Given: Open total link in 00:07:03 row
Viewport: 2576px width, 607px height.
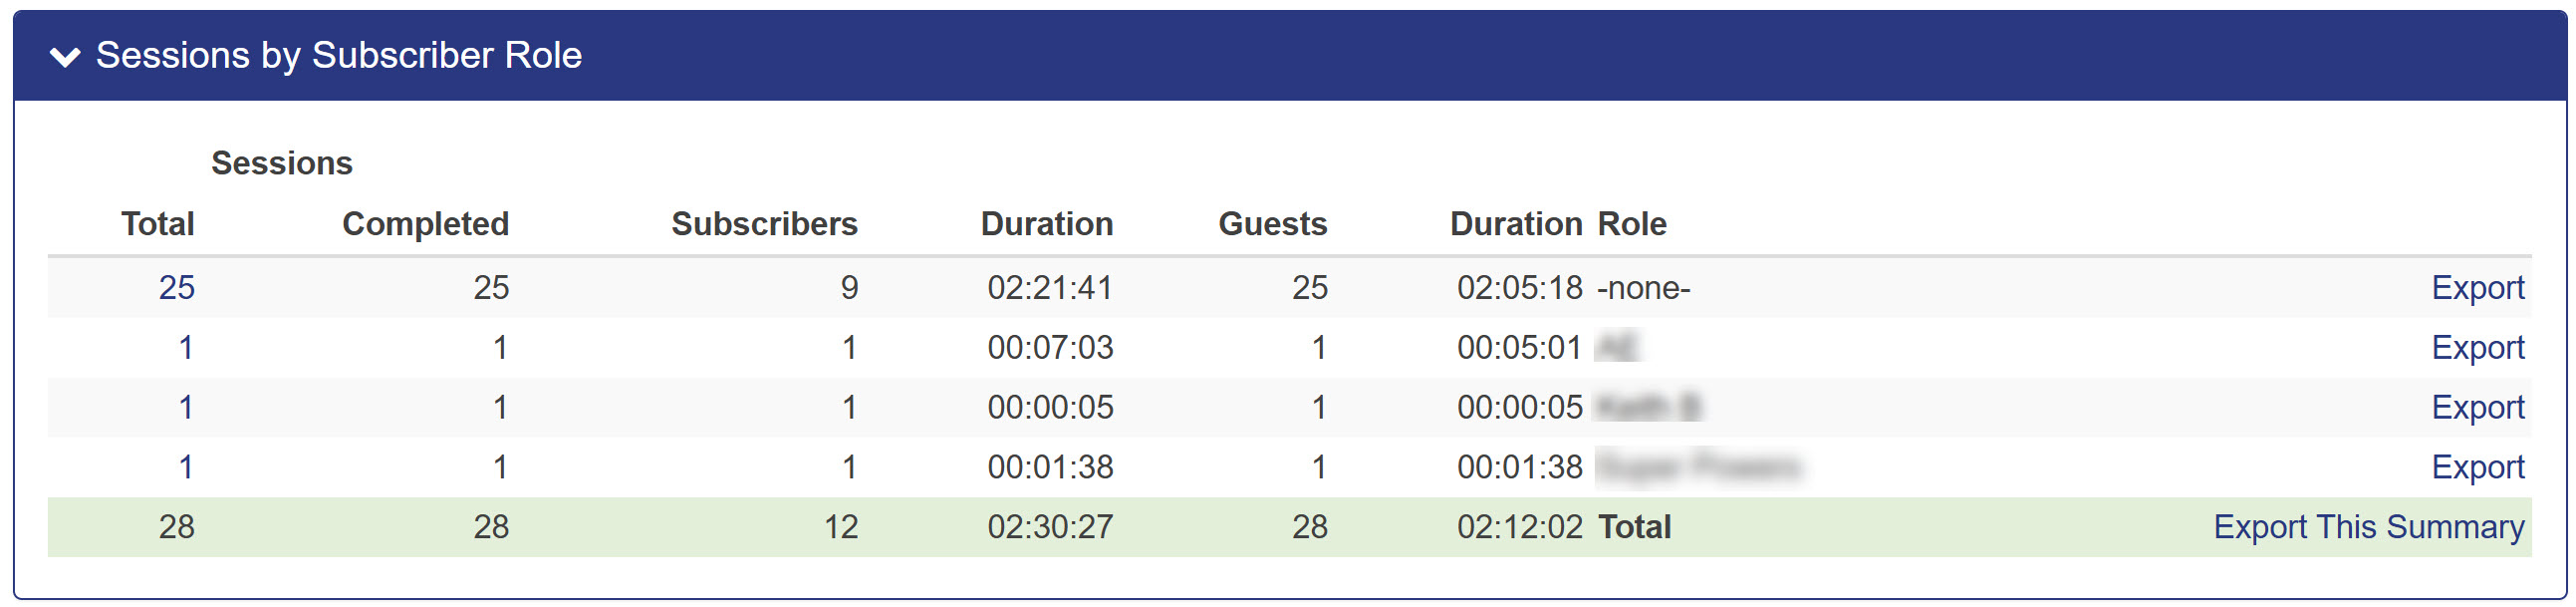Looking at the screenshot, I should tap(185, 348).
